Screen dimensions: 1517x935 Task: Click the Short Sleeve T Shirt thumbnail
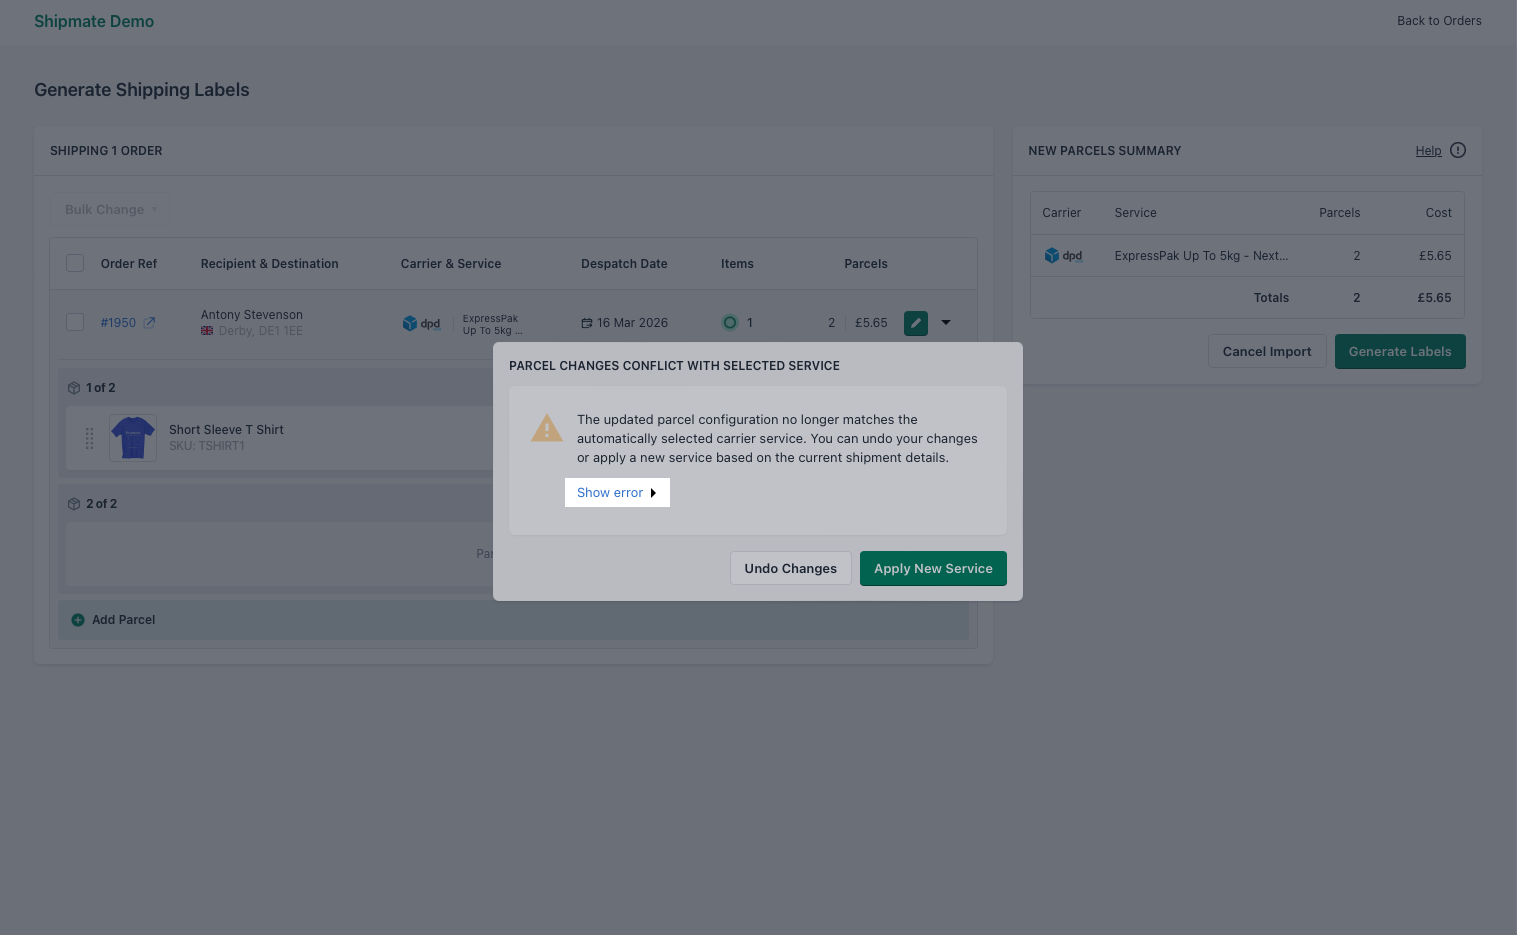click(x=132, y=437)
